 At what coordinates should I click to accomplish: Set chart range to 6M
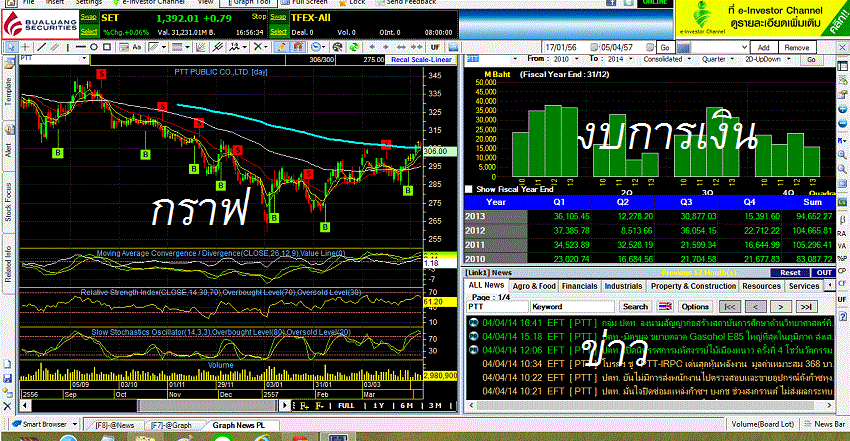tap(407, 405)
